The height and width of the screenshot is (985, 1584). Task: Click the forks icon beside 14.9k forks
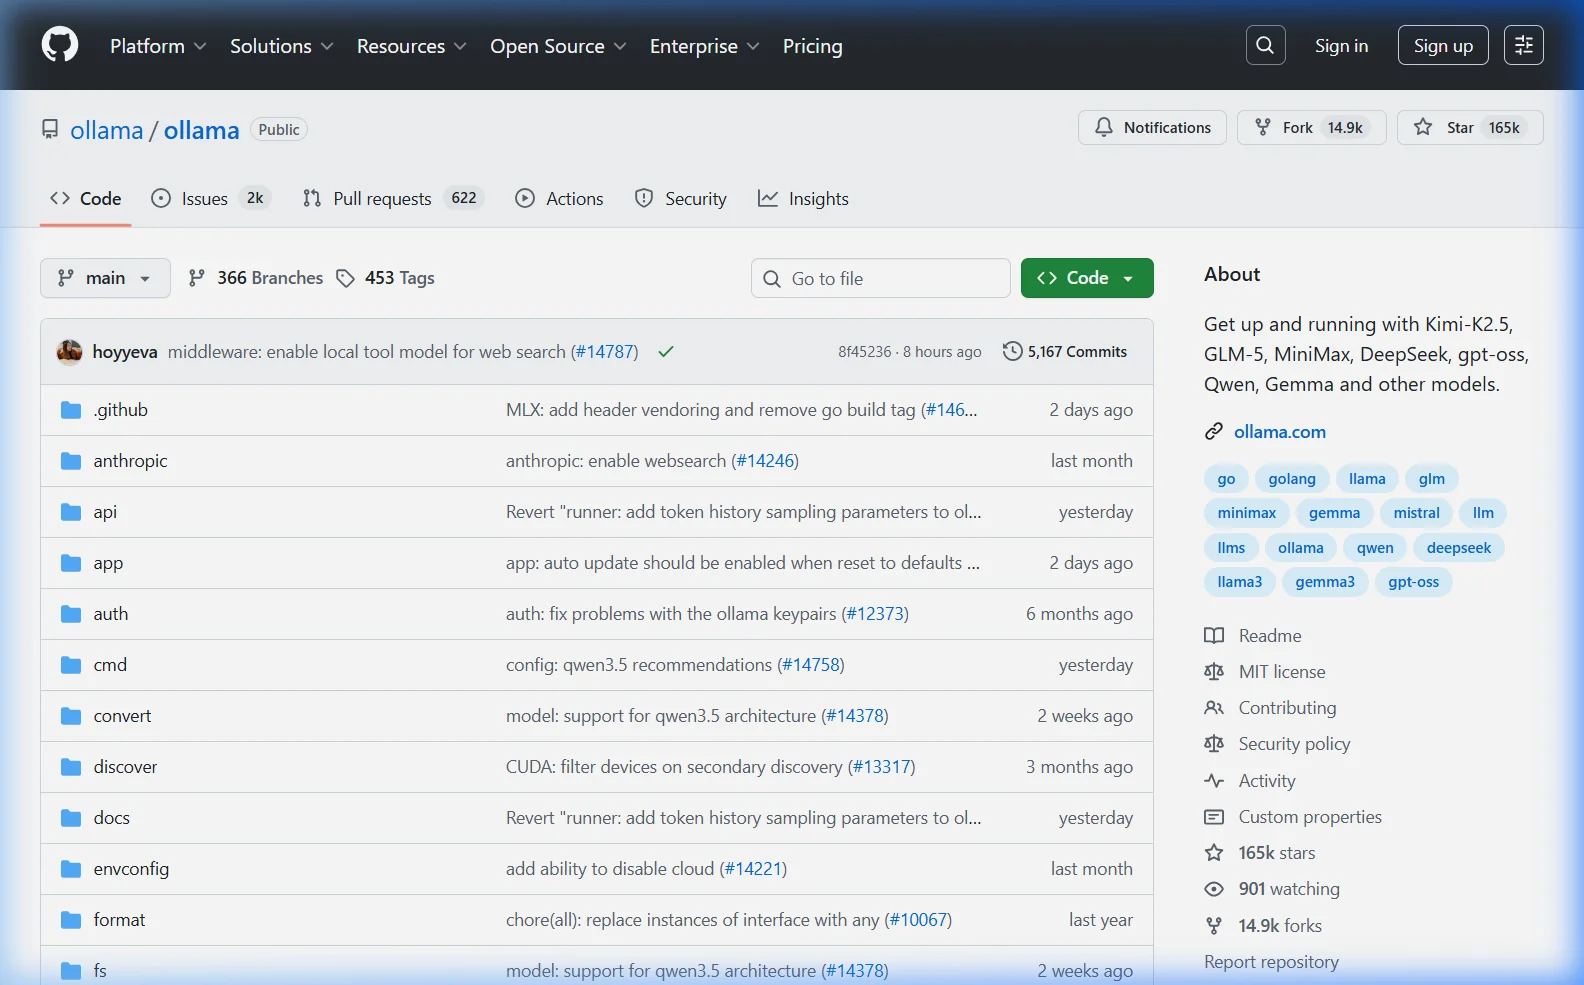(1214, 925)
